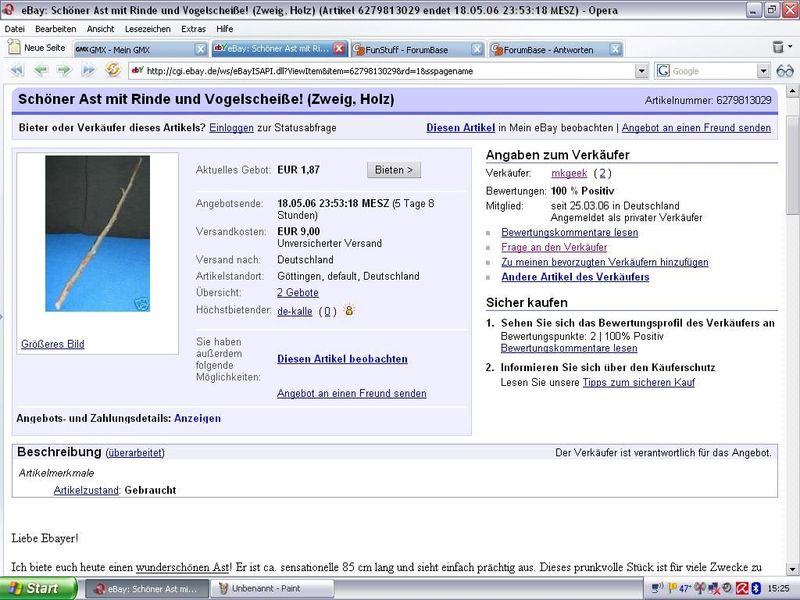The height and width of the screenshot is (600, 800).
Task: Open Tipps zum sicheren Kauf link
Action: [639, 383]
